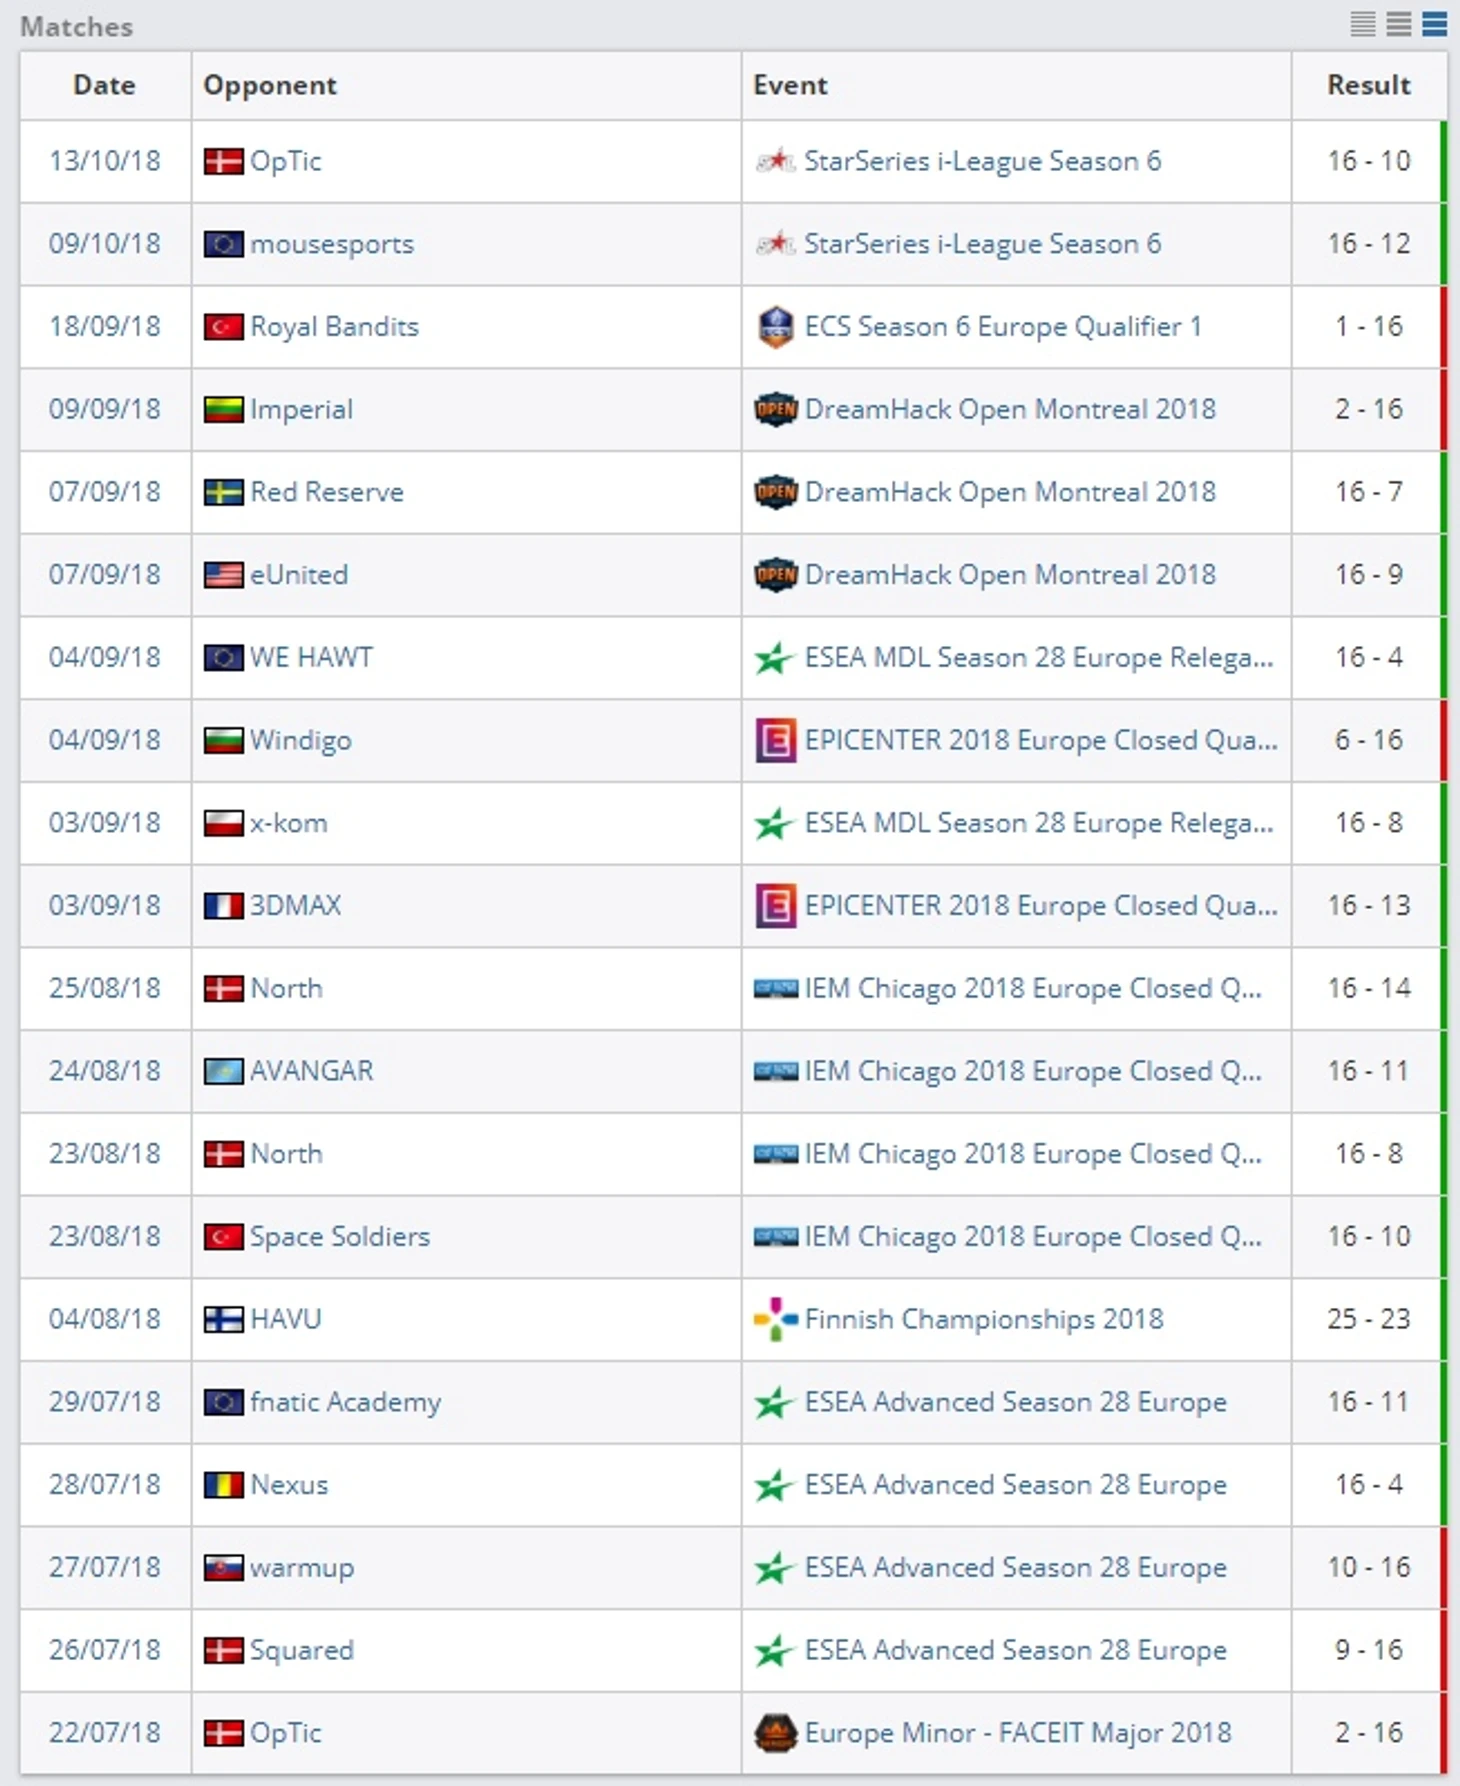Viewport: 1460px width, 1786px height.
Task: Click the Romania flag next to Nexus
Action: pos(223,1485)
